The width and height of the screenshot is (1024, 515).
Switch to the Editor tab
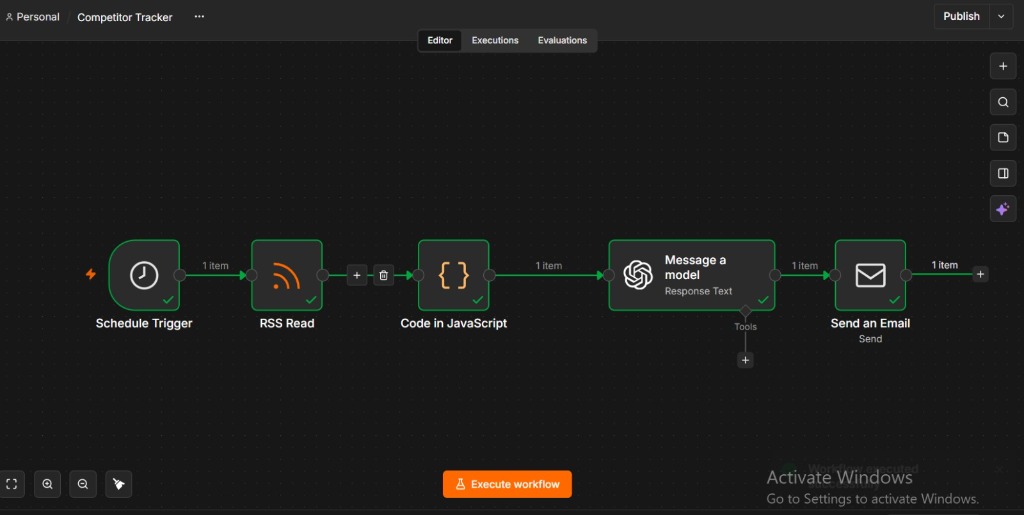pyautogui.click(x=440, y=40)
